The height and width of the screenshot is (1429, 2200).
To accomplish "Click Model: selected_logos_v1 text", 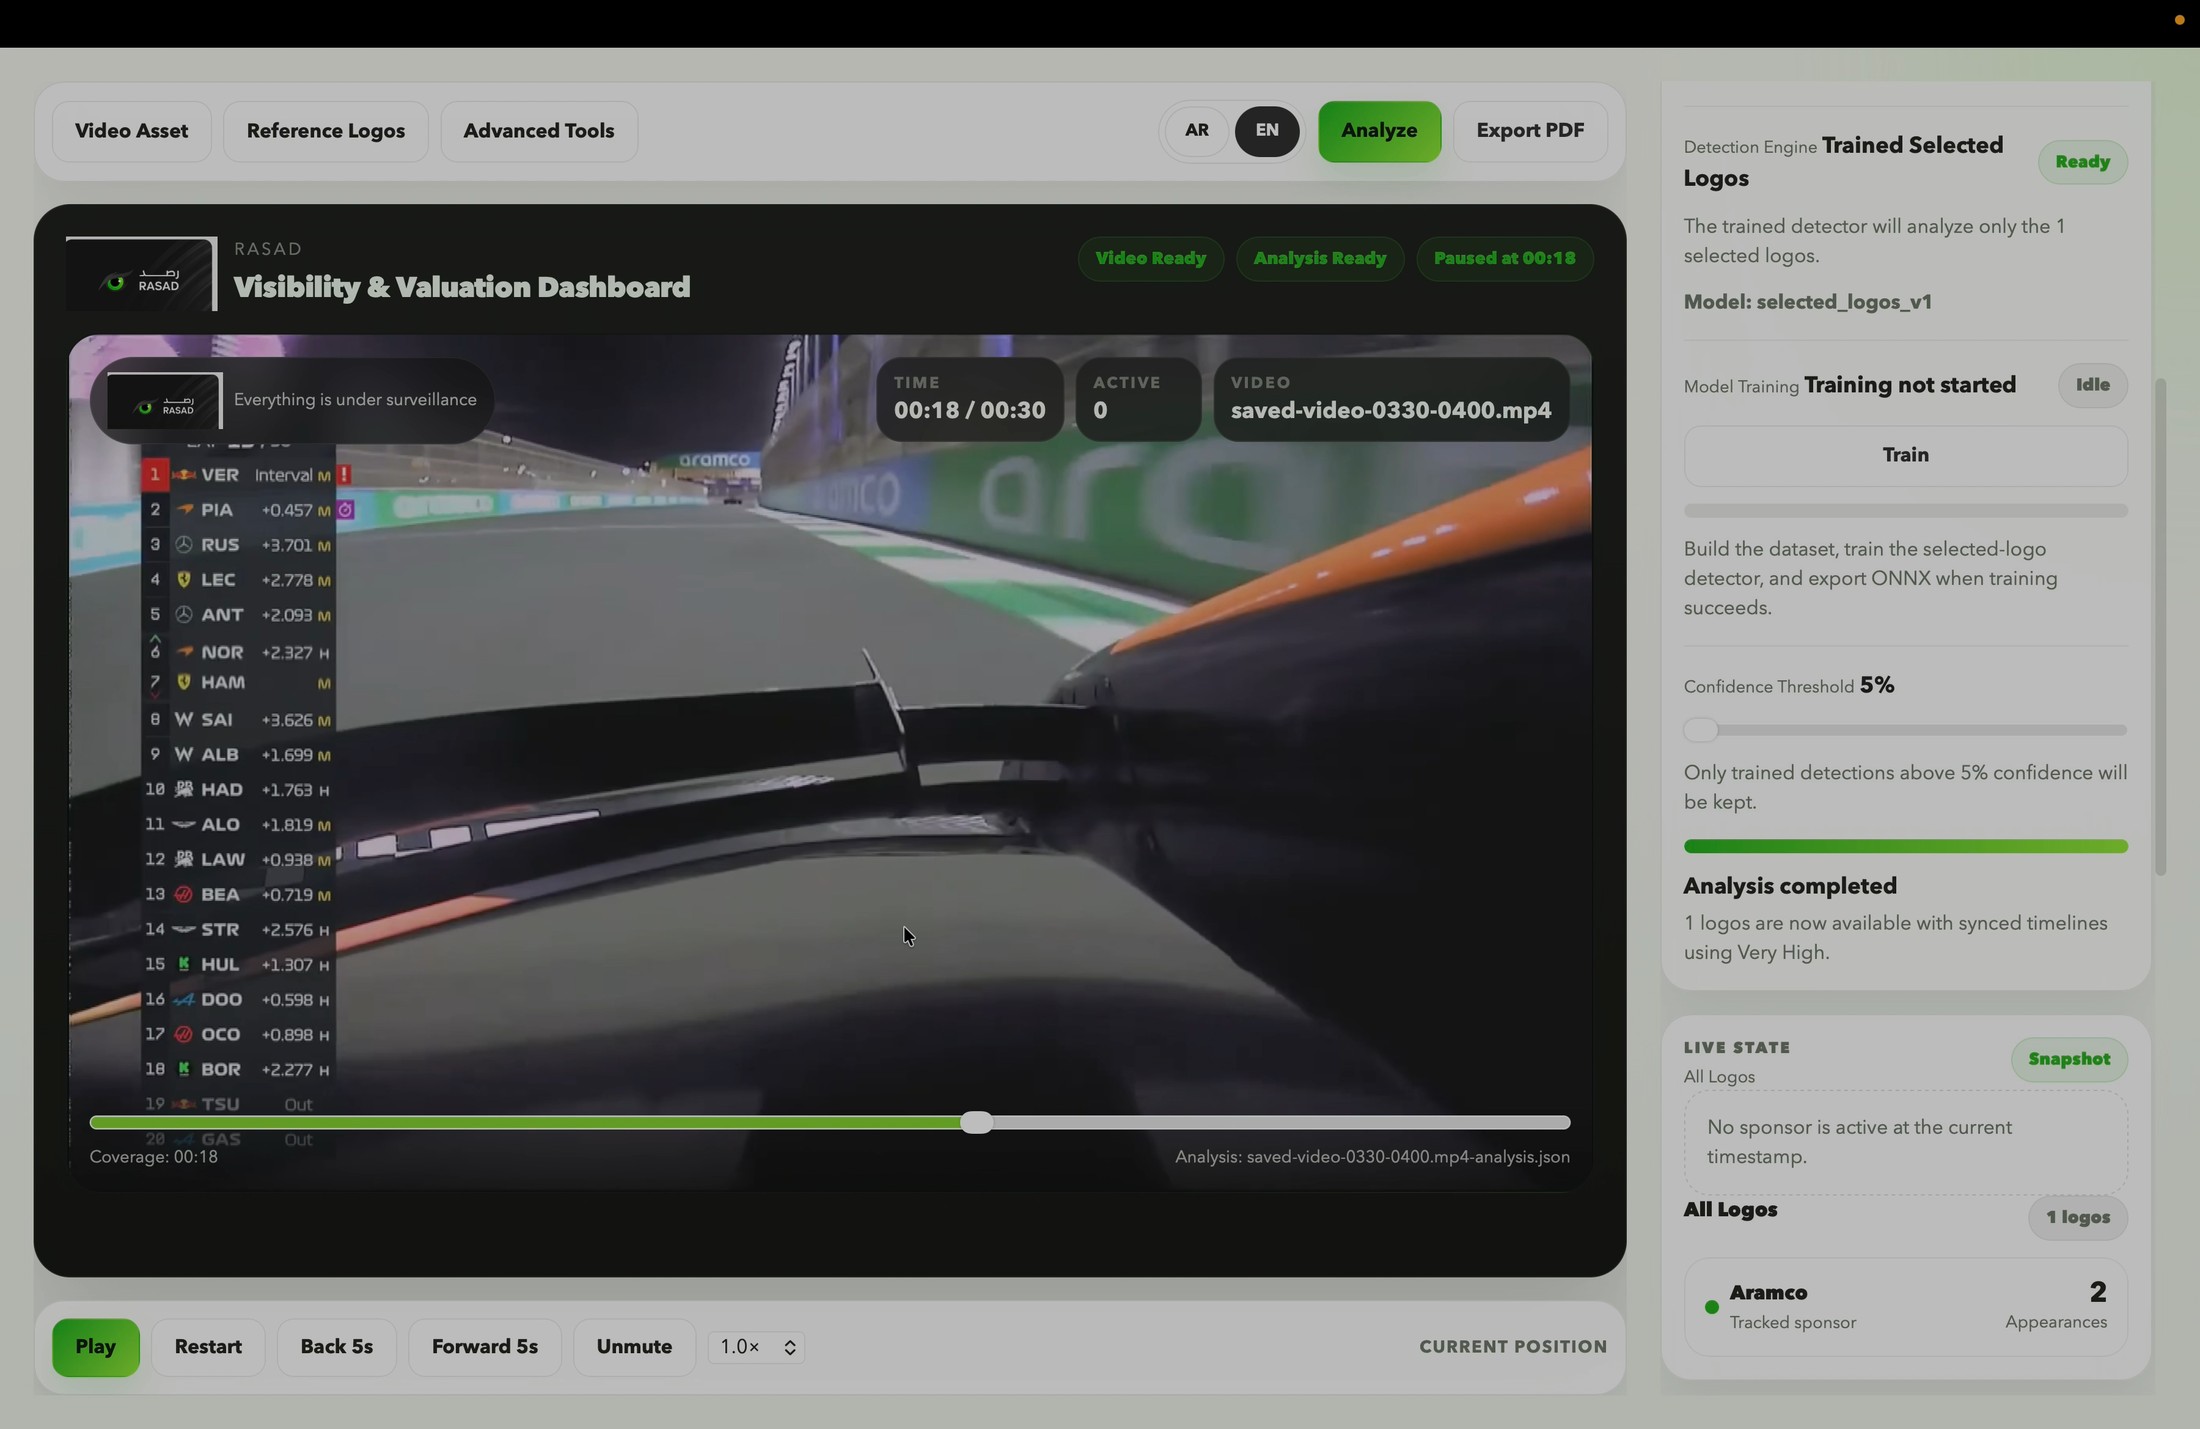I will tap(1807, 302).
